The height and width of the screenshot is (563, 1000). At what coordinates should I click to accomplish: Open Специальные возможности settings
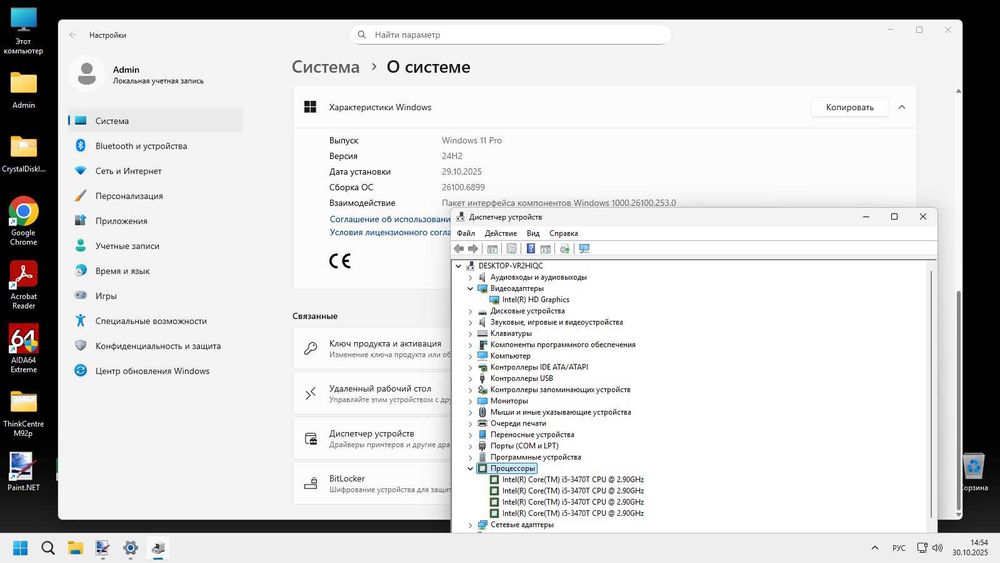pyautogui.click(x=156, y=321)
